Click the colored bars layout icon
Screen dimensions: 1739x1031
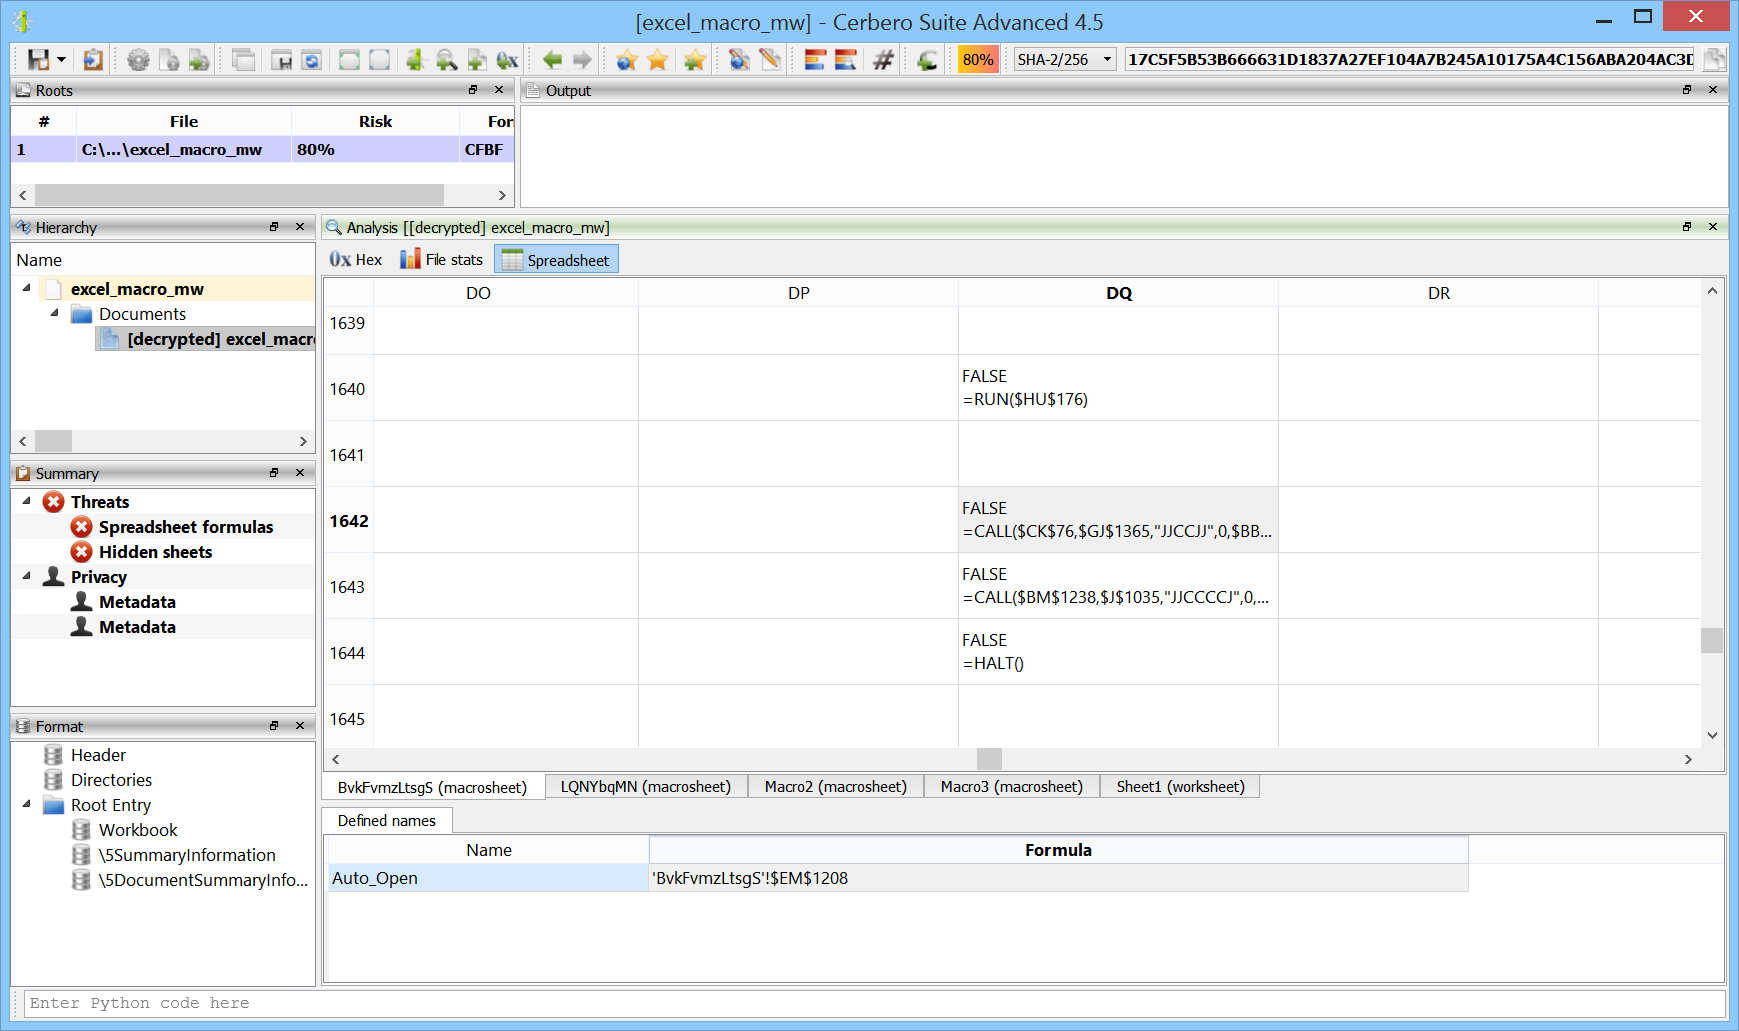[815, 60]
